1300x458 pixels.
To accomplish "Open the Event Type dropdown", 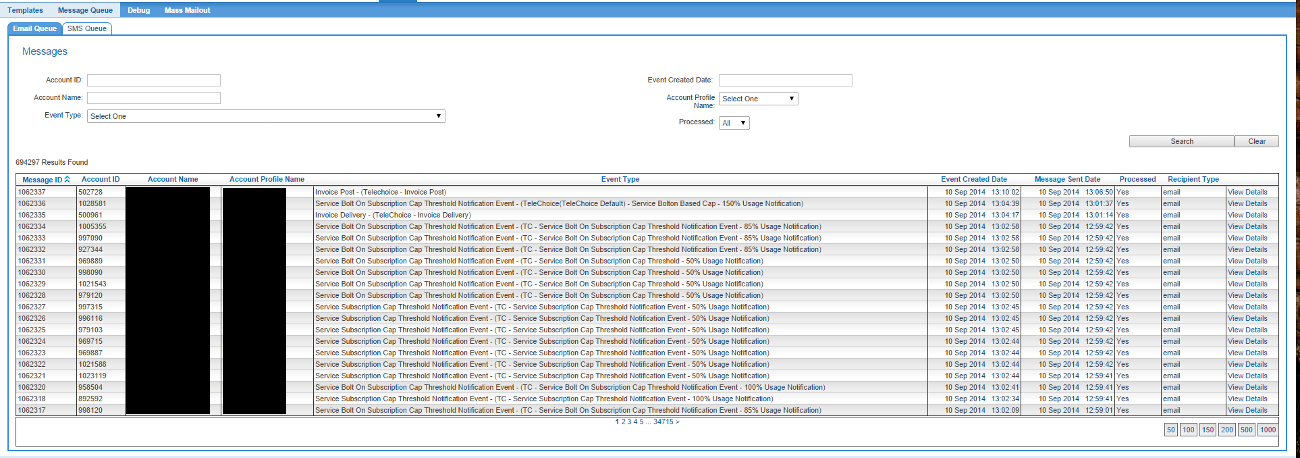I will pos(266,116).
